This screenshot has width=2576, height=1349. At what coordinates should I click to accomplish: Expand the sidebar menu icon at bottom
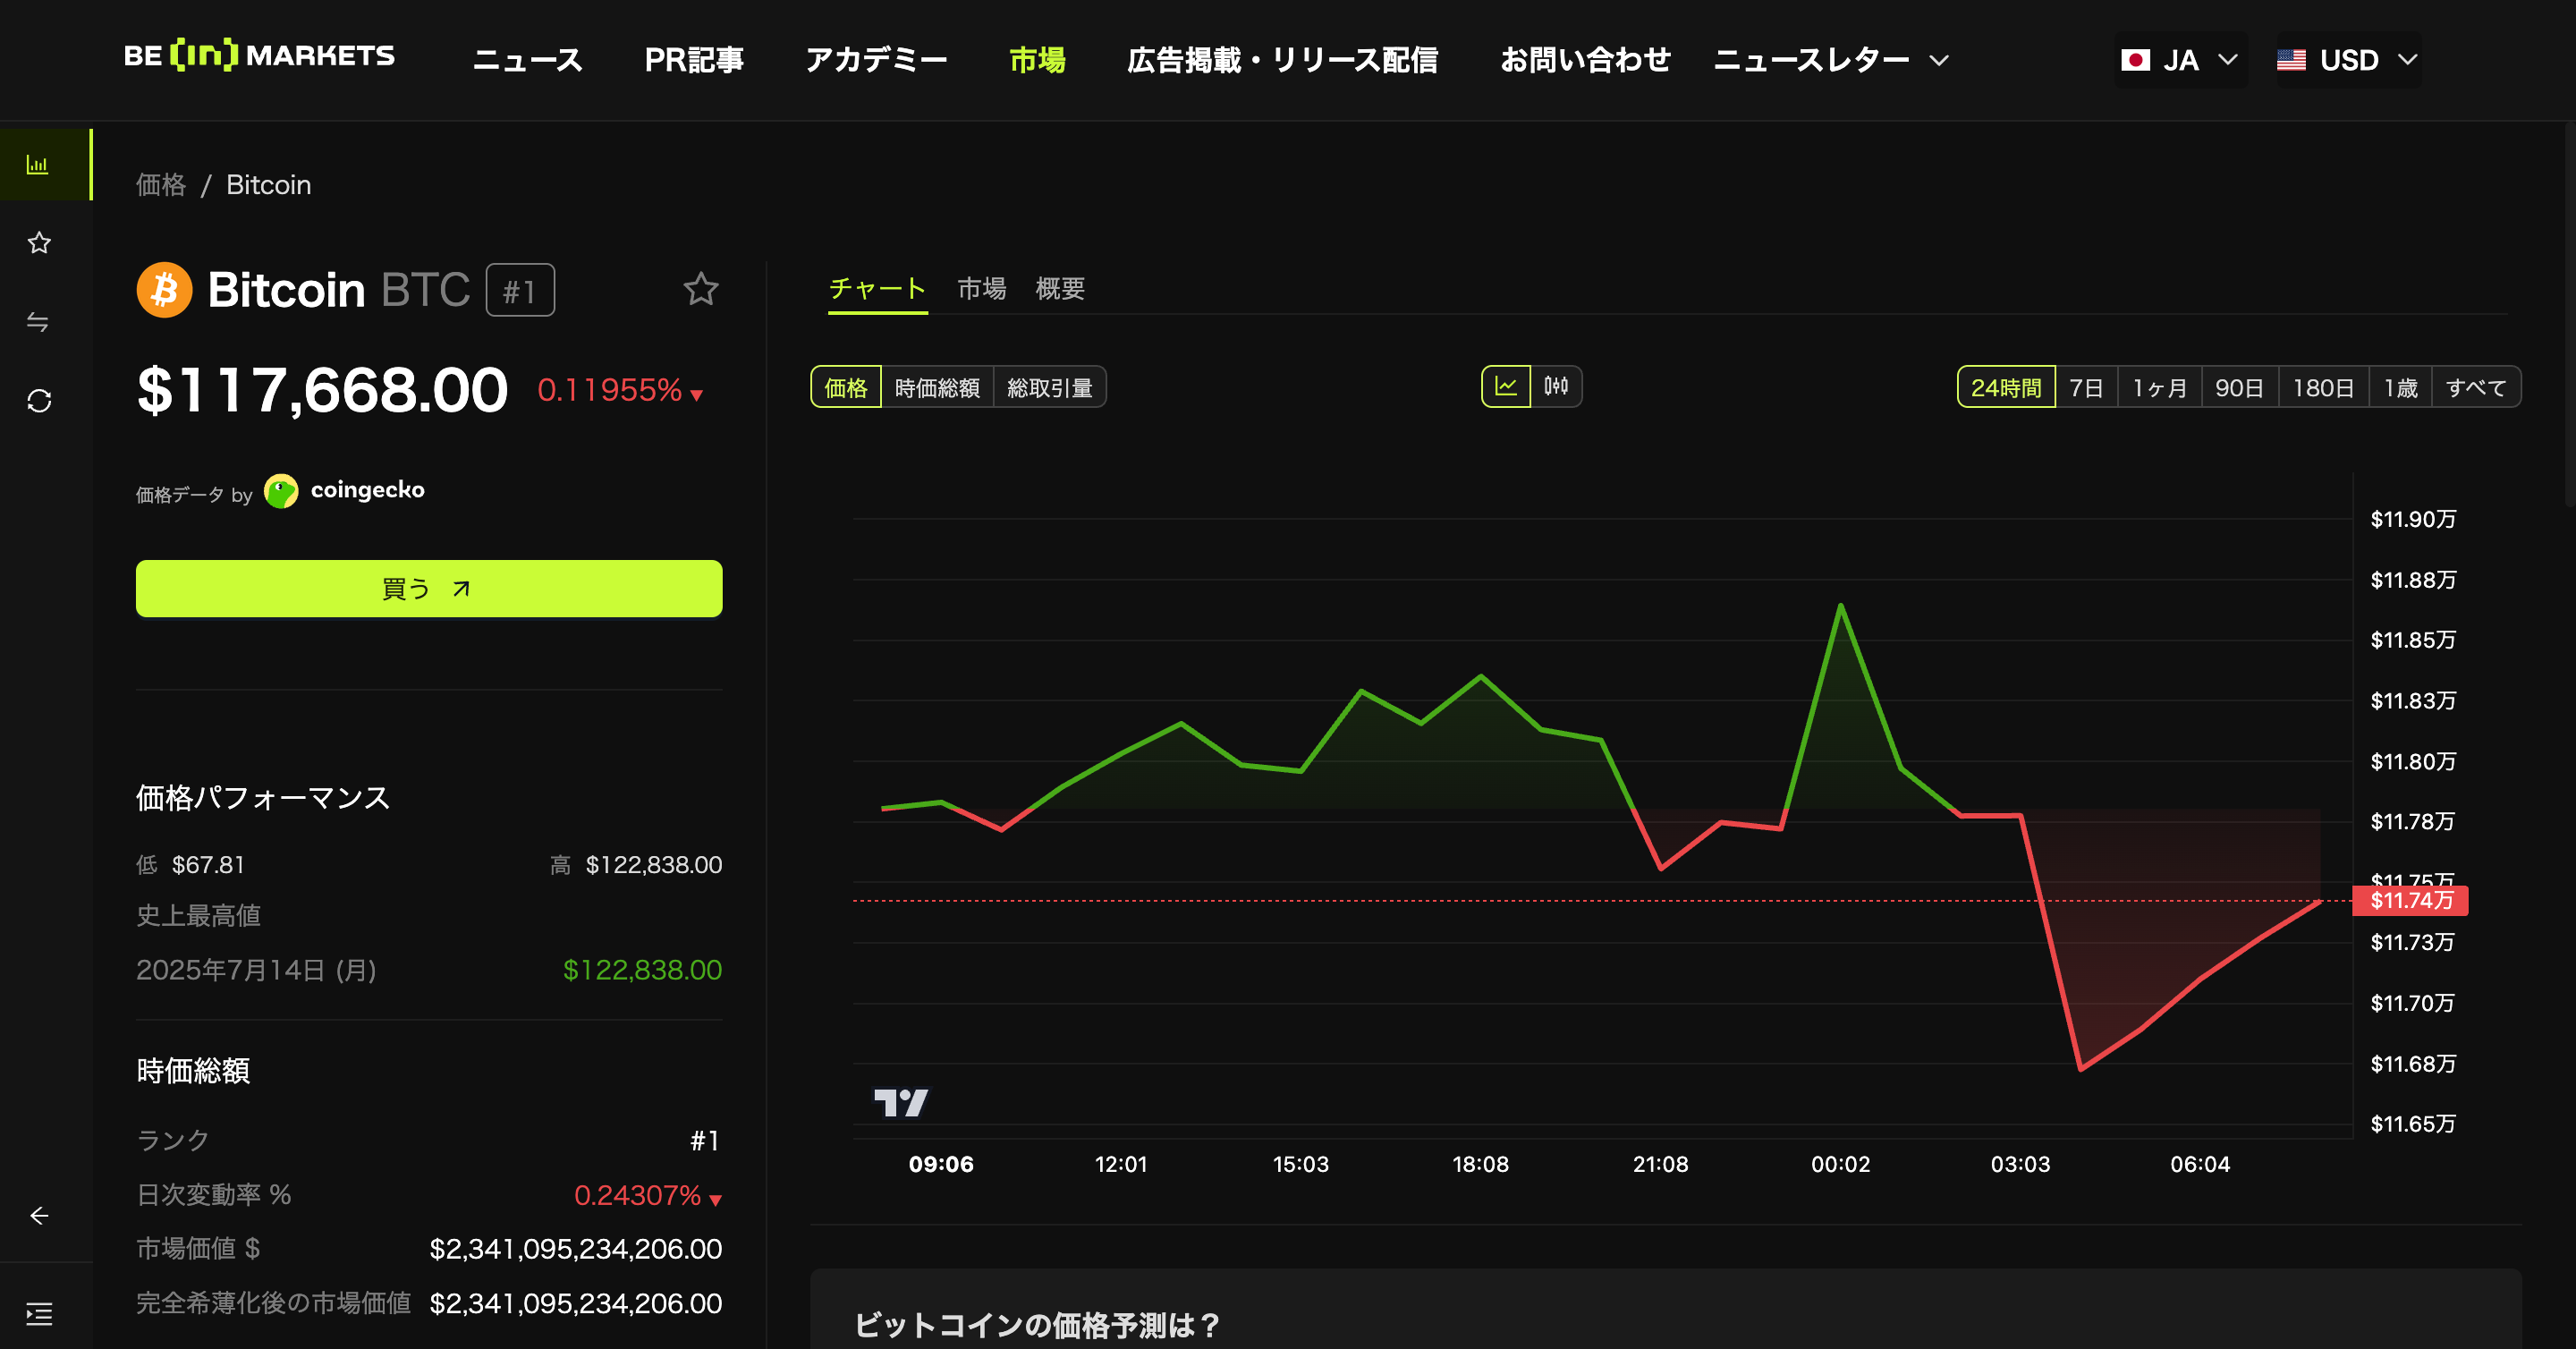tap(39, 1314)
